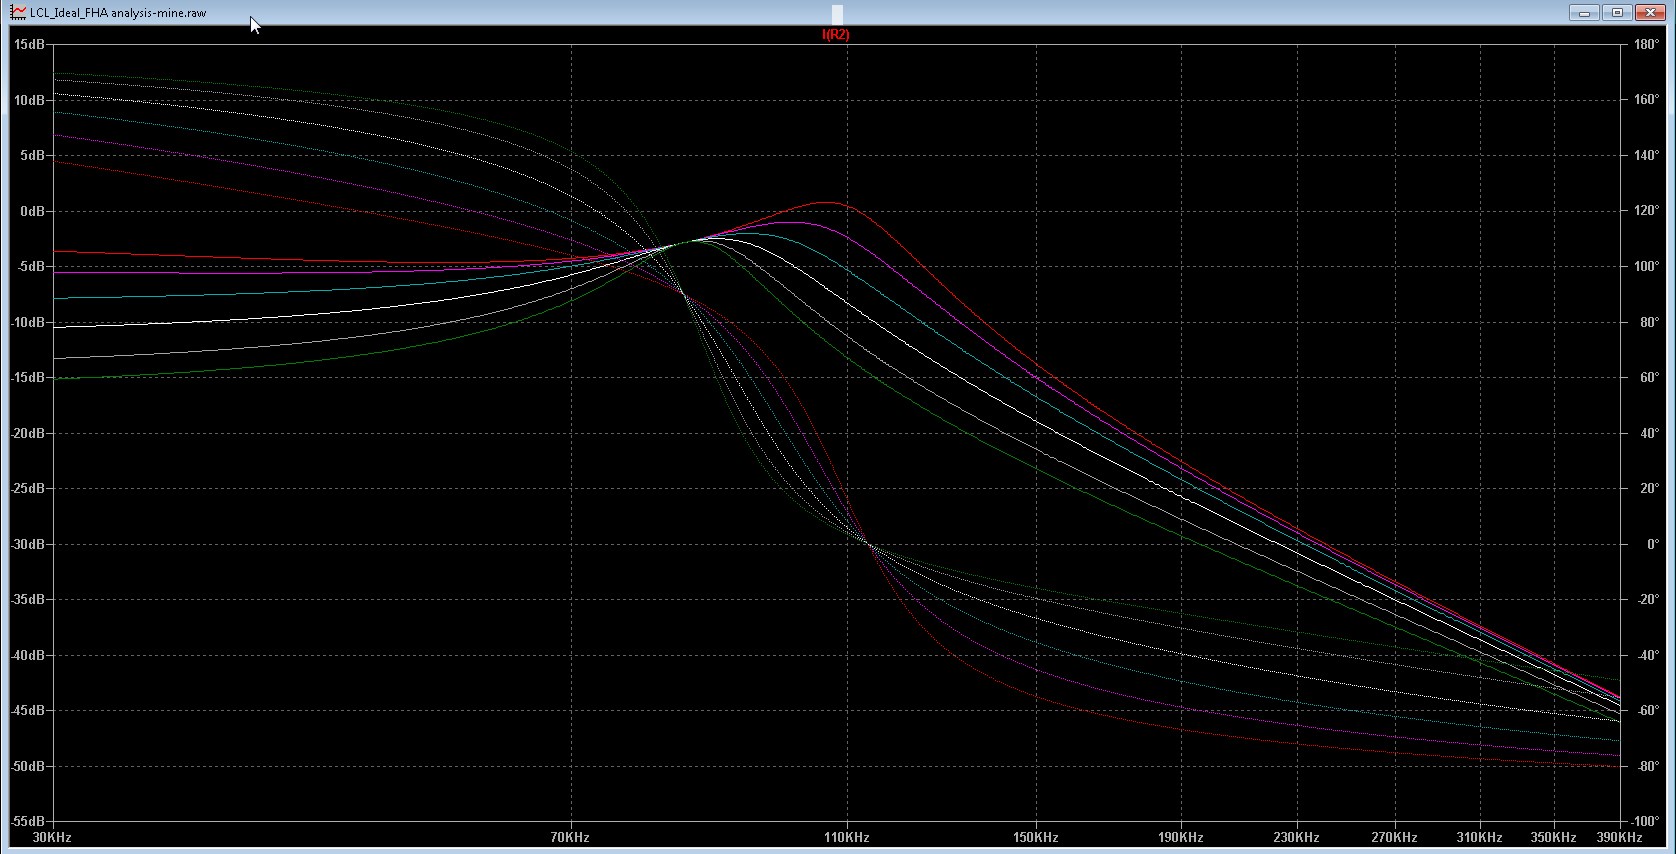1676x854 pixels.
Task: Click the 310KHz frequency axis label
Action: click(x=1479, y=838)
